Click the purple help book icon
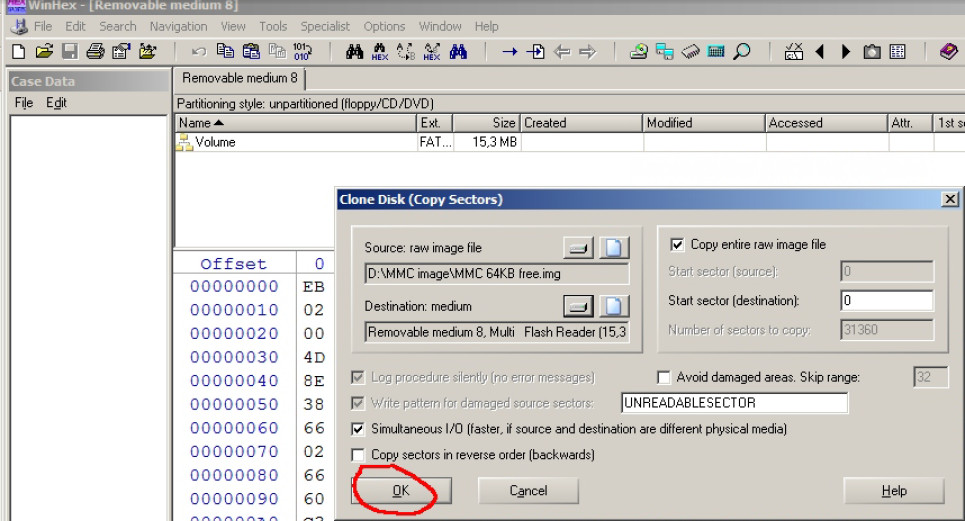Image resolution: width=965 pixels, height=521 pixels. [x=948, y=52]
